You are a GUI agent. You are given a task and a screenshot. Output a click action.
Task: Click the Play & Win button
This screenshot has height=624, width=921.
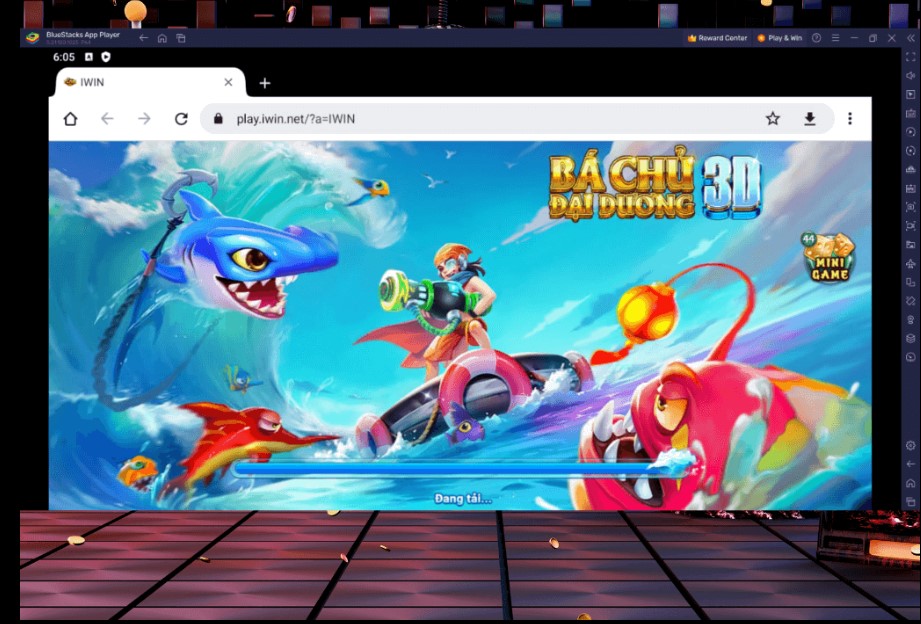[781, 37]
